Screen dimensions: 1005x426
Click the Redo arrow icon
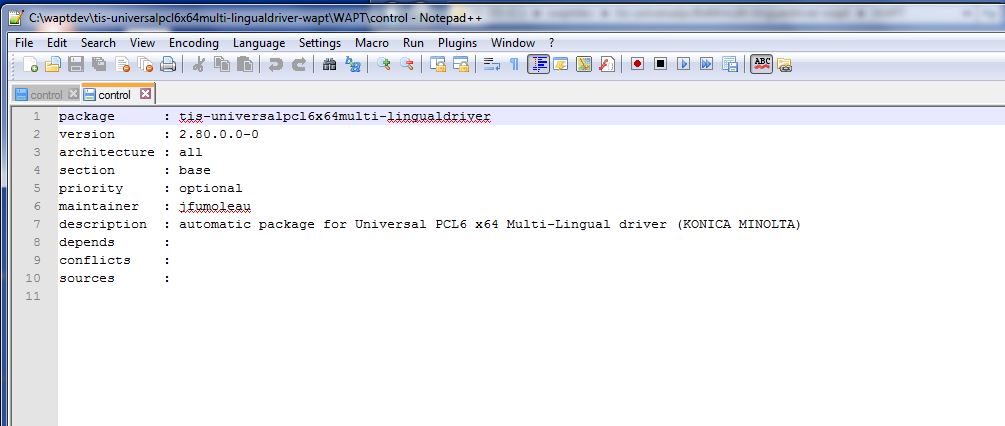tap(299, 64)
